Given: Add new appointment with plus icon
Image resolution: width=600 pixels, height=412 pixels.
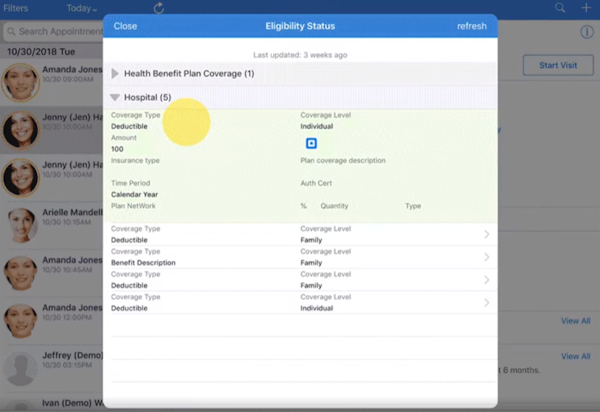Looking at the screenshot, I should [x=586, y=8].
